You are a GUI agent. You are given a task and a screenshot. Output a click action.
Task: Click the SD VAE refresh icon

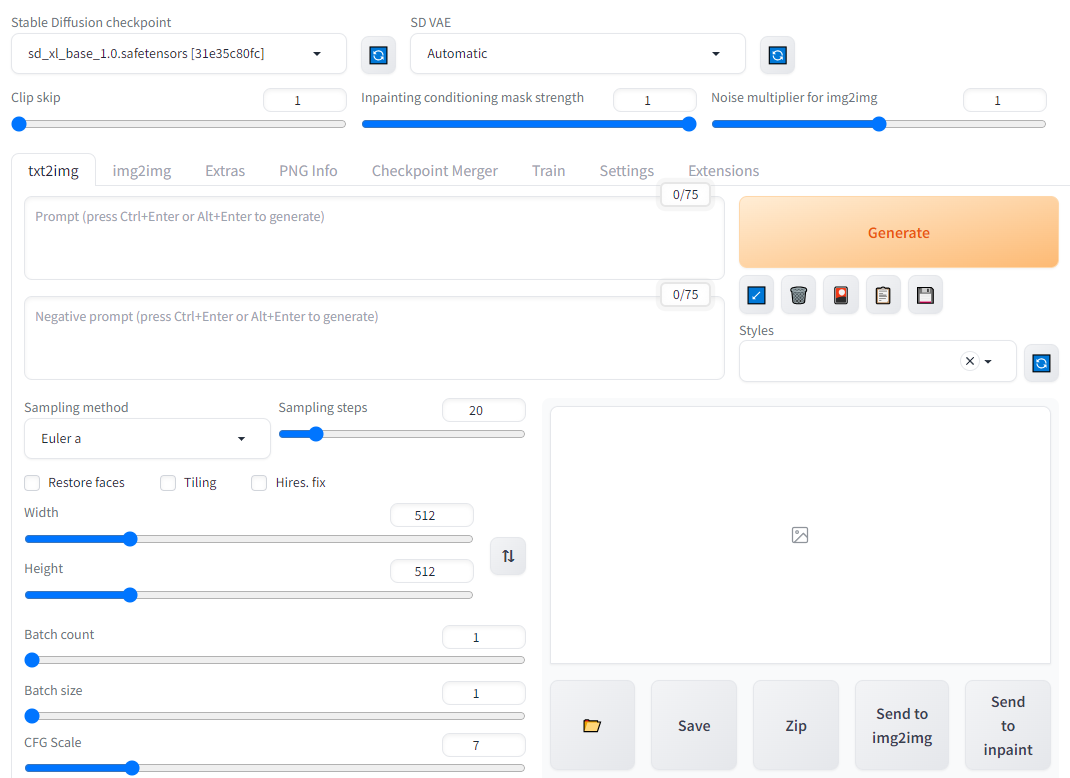pos(777,55)
